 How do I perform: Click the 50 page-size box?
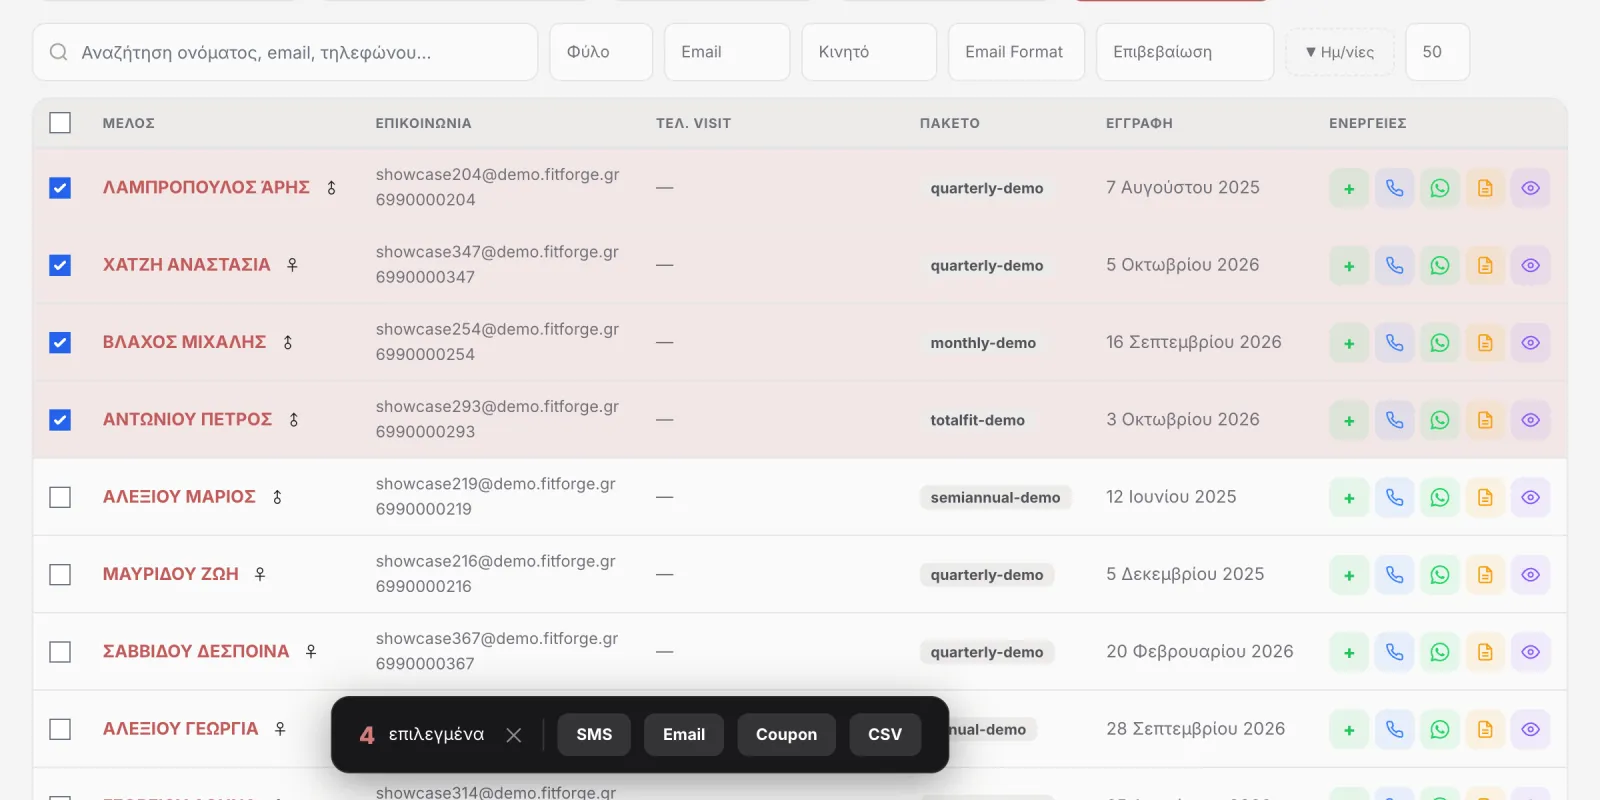click(1438, 52)
